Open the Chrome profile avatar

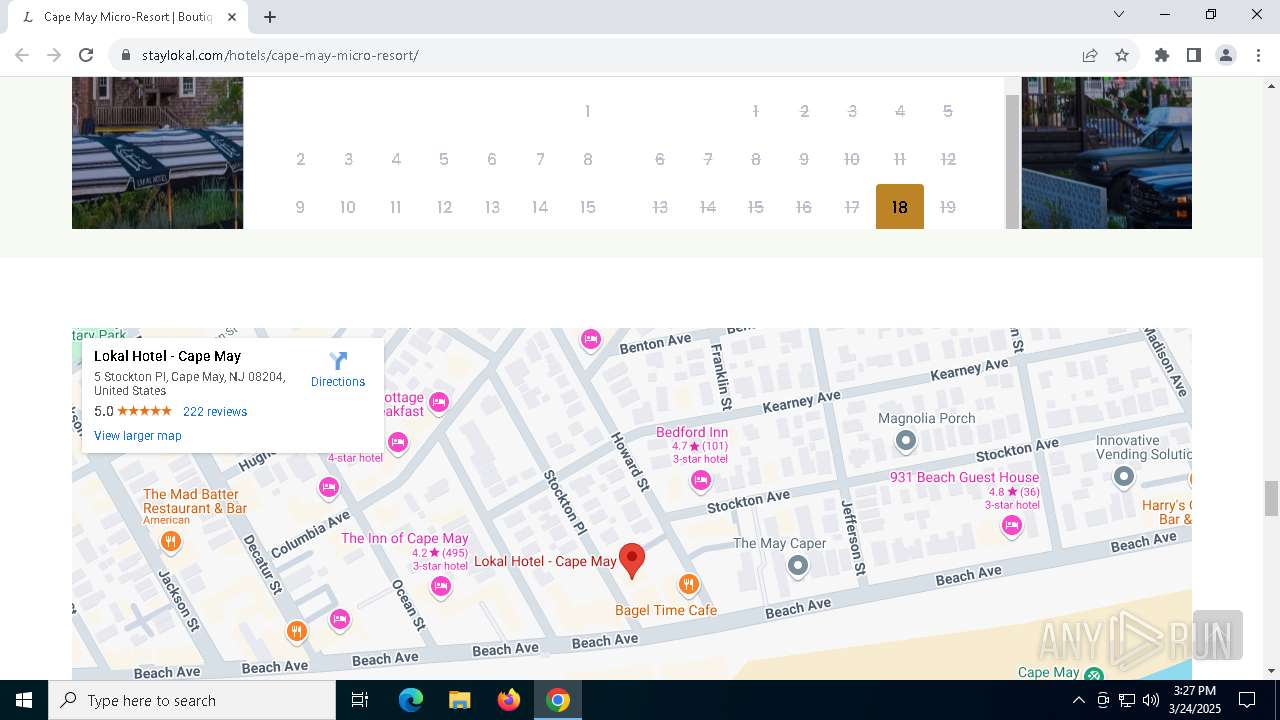1226,55
